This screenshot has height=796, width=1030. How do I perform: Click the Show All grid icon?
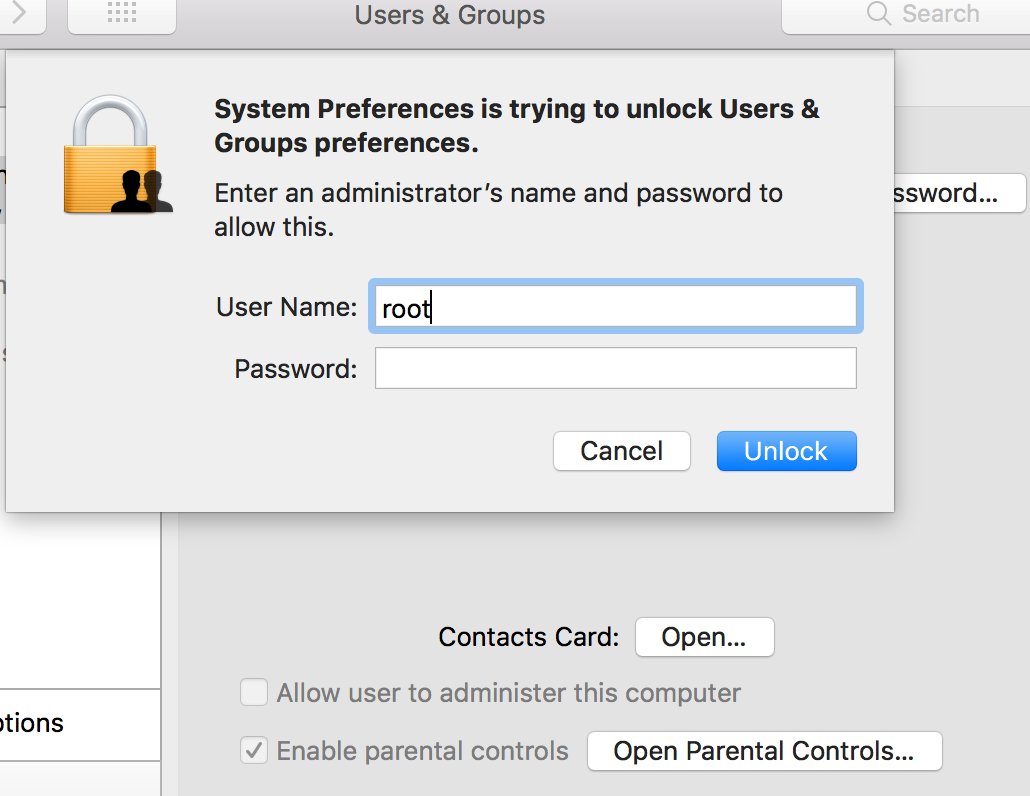pos(121,13)
